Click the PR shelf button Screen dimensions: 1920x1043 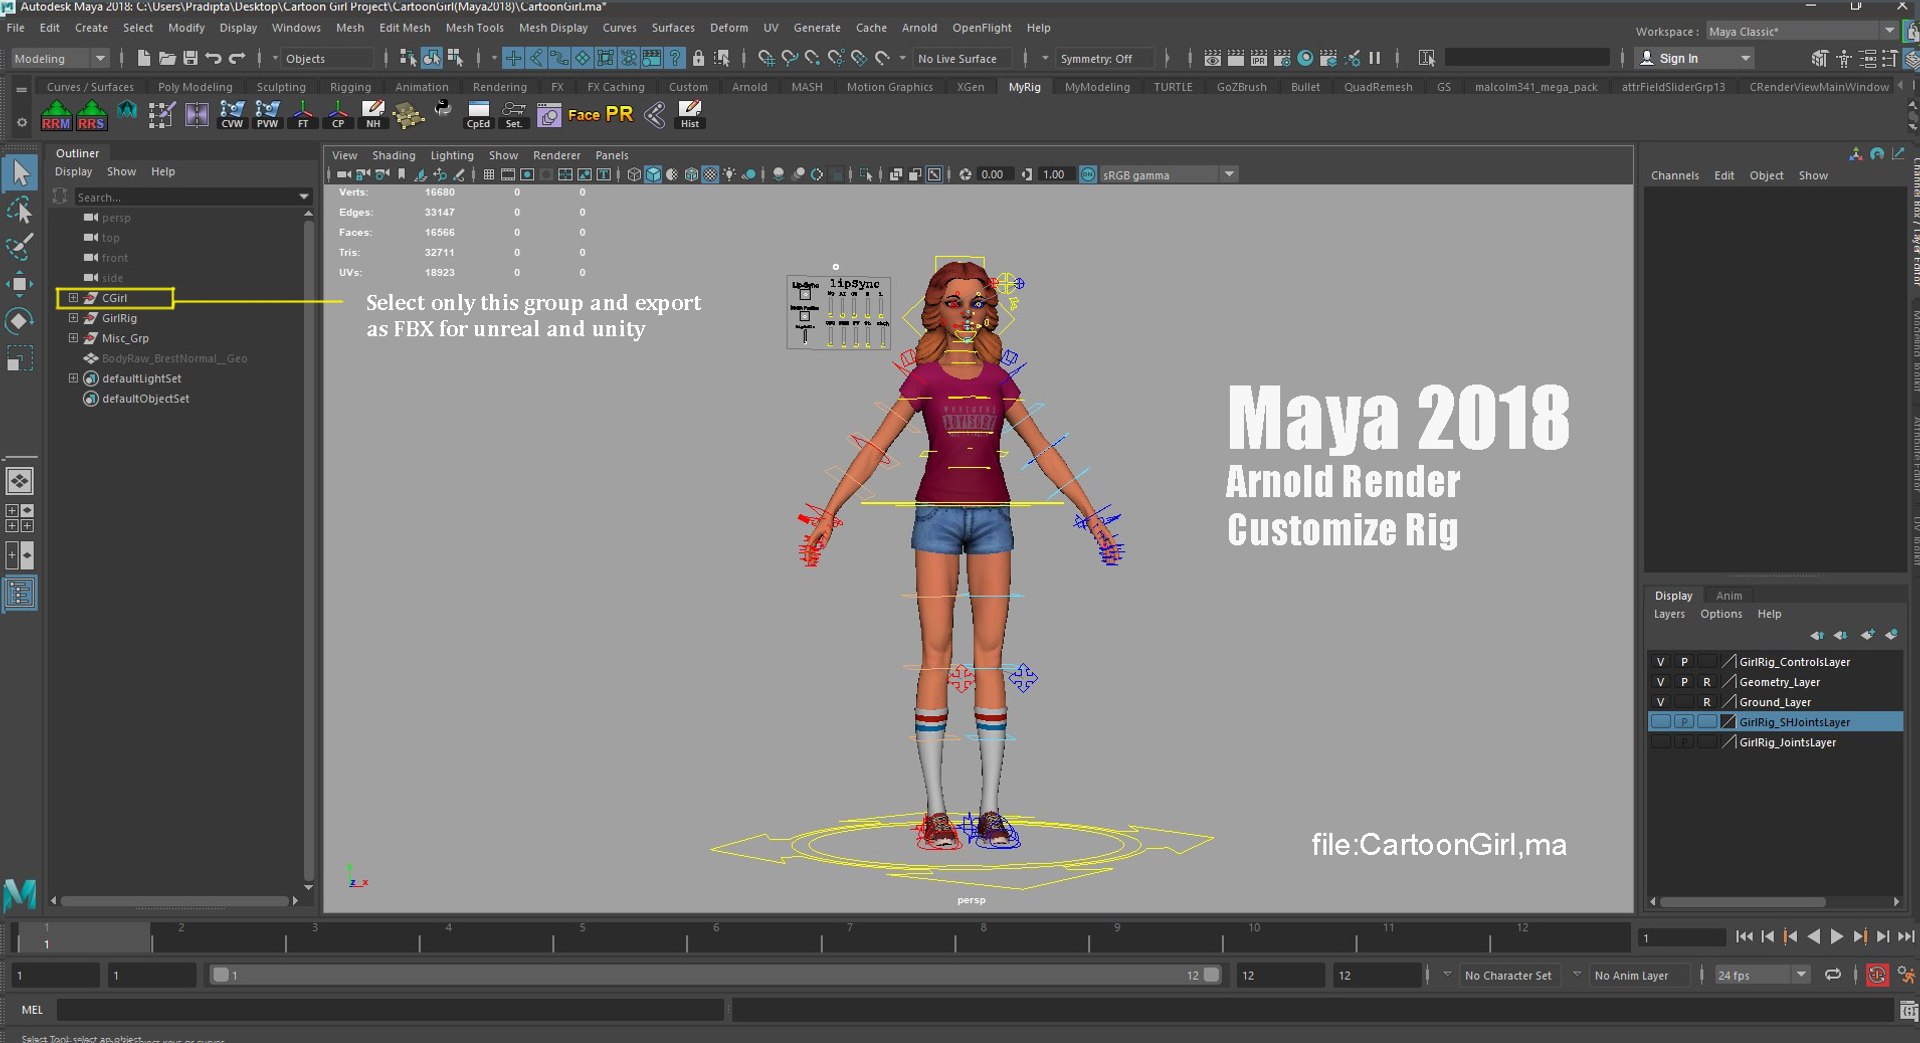(619, 114)
